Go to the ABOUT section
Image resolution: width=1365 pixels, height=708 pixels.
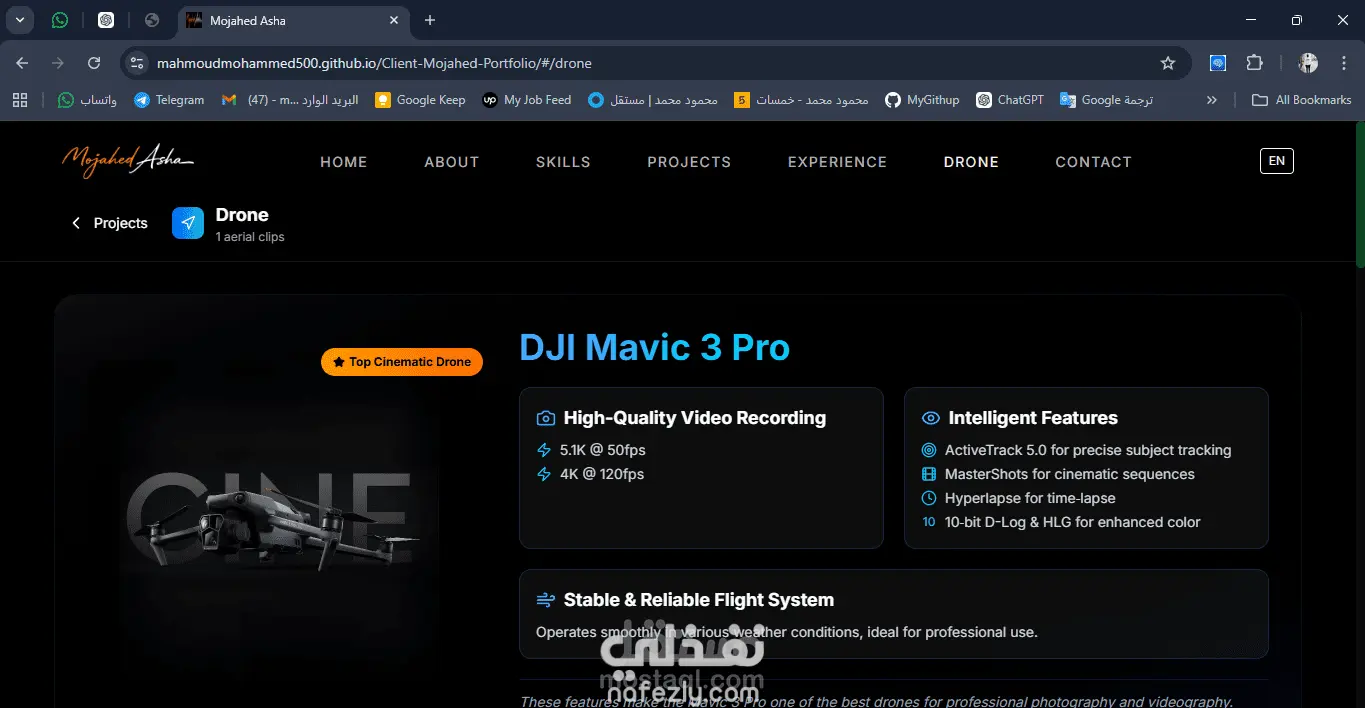pyautogui.click(x=452, y=162)
